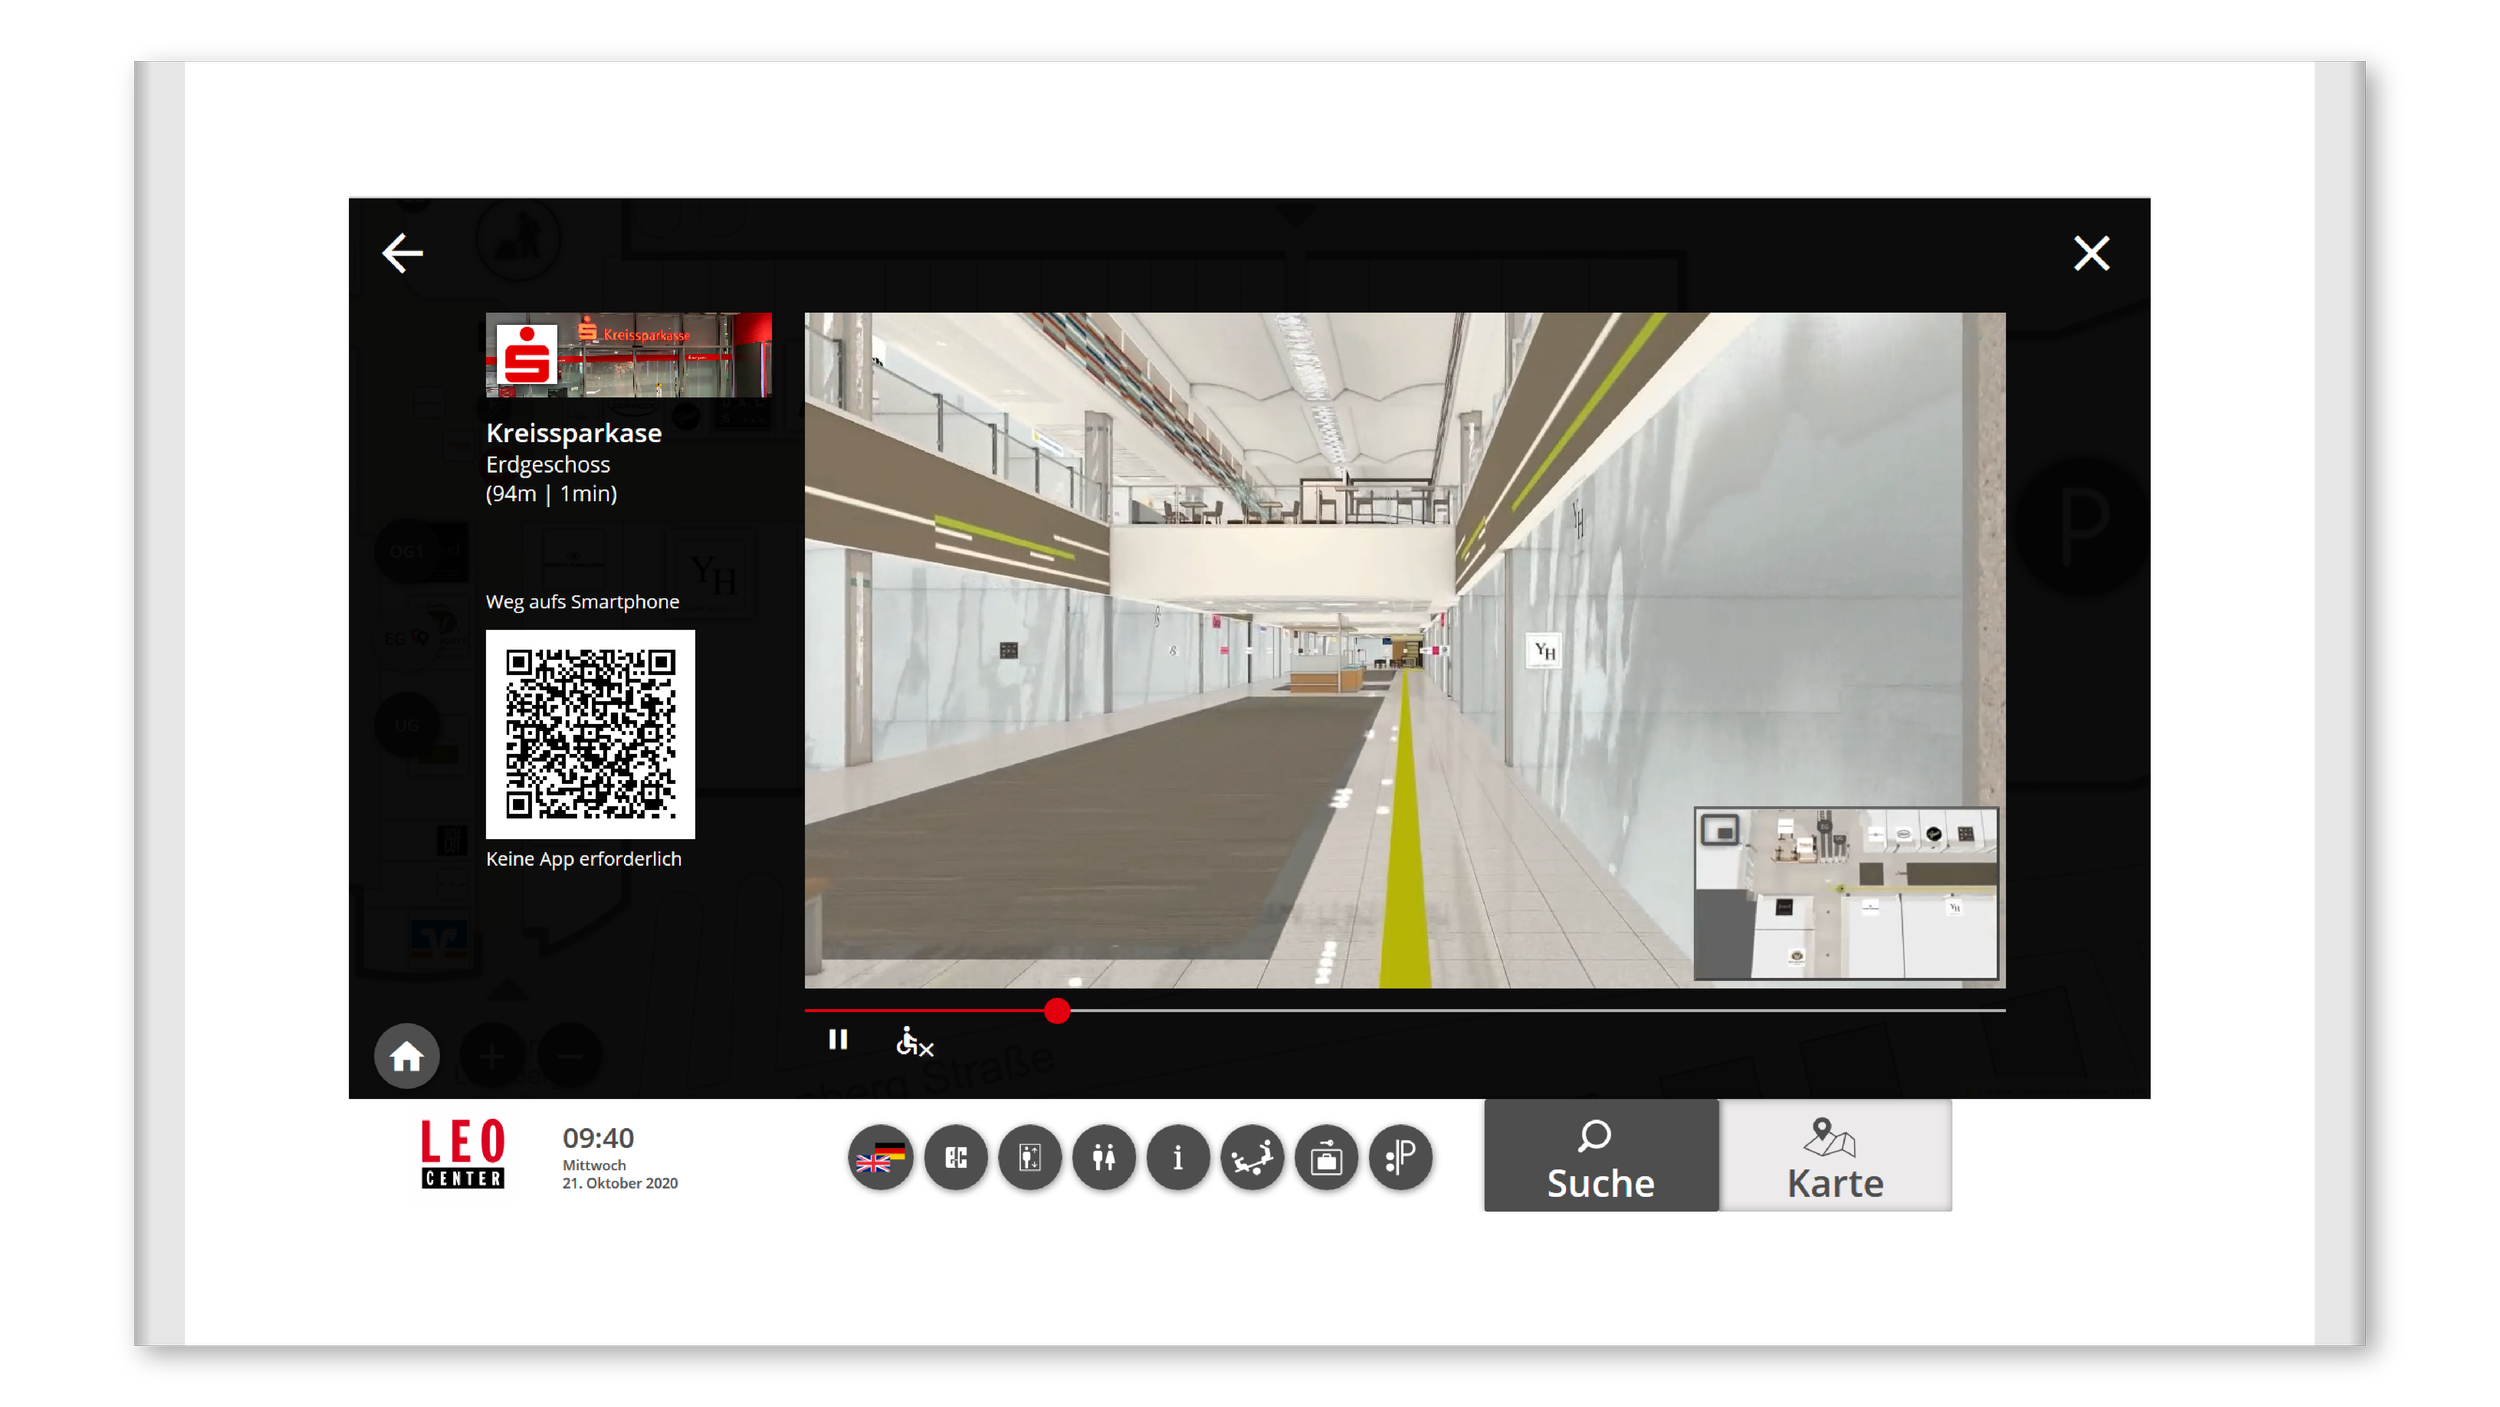Screen dimensions: 2500x1407
Task: Show EC cash machine locations
Action: click(x=956, y=1157)
